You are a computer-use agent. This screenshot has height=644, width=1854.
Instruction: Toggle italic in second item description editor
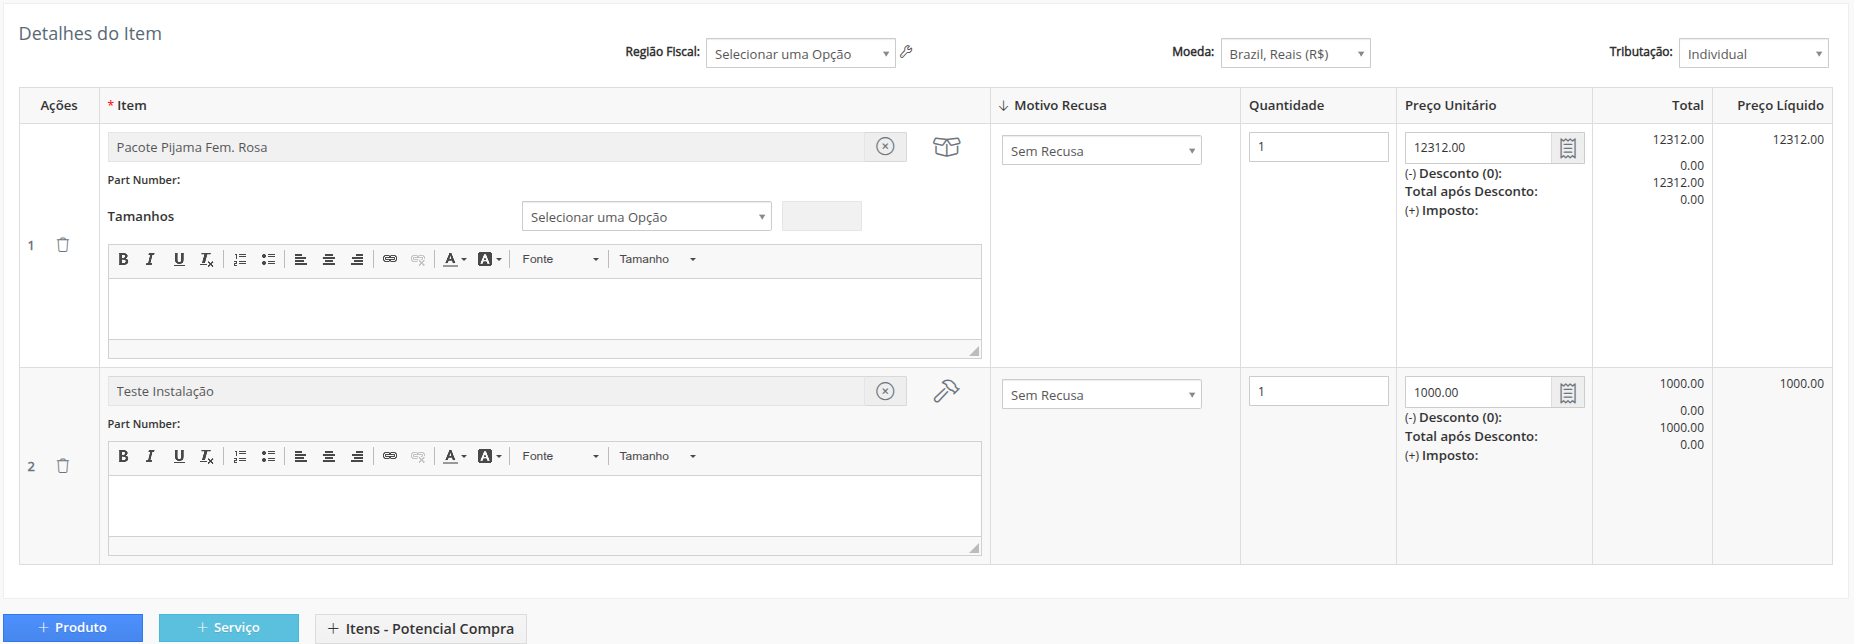150,456
